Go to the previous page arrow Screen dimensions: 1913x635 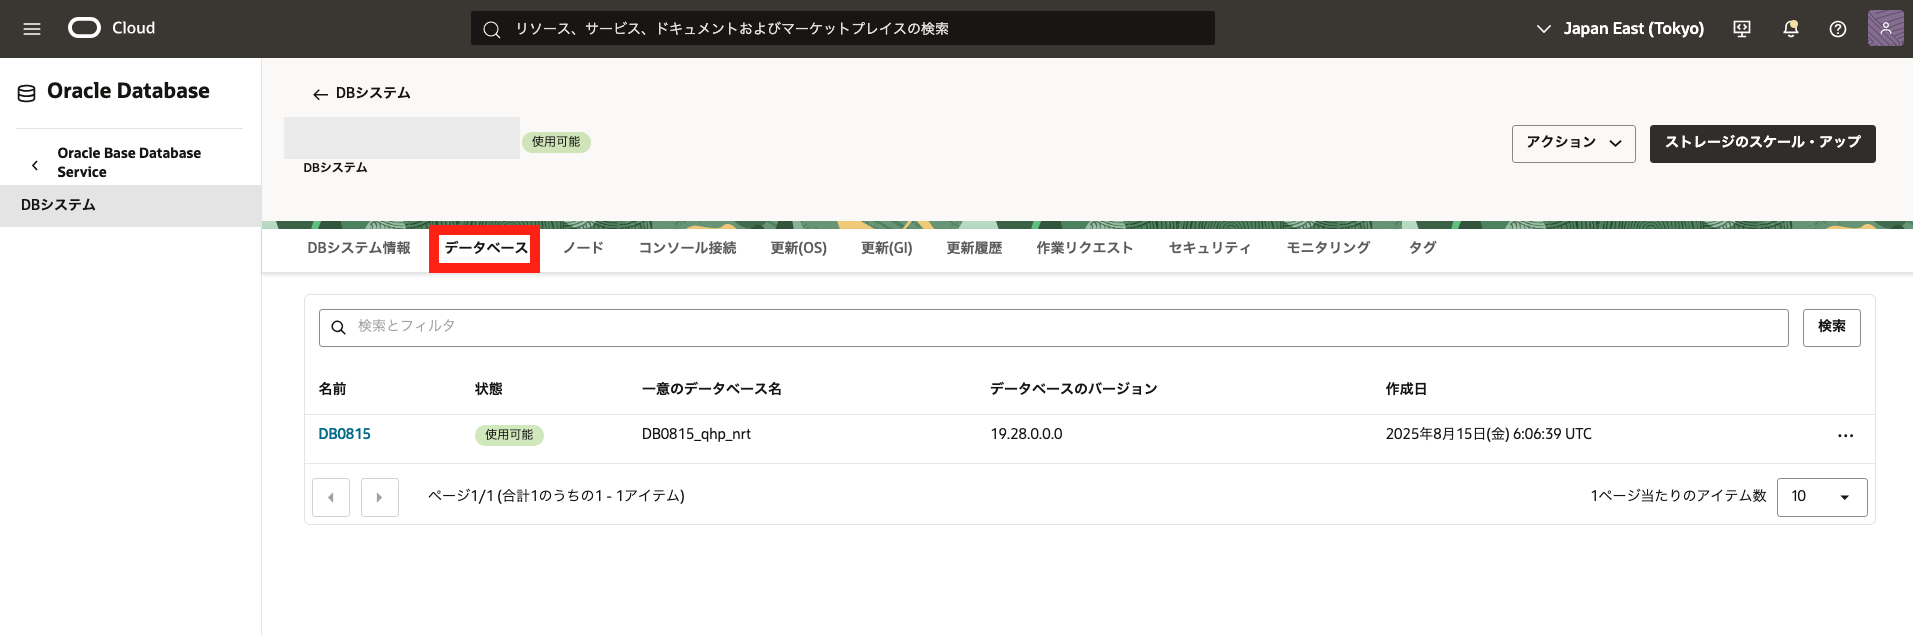(331, 497)
